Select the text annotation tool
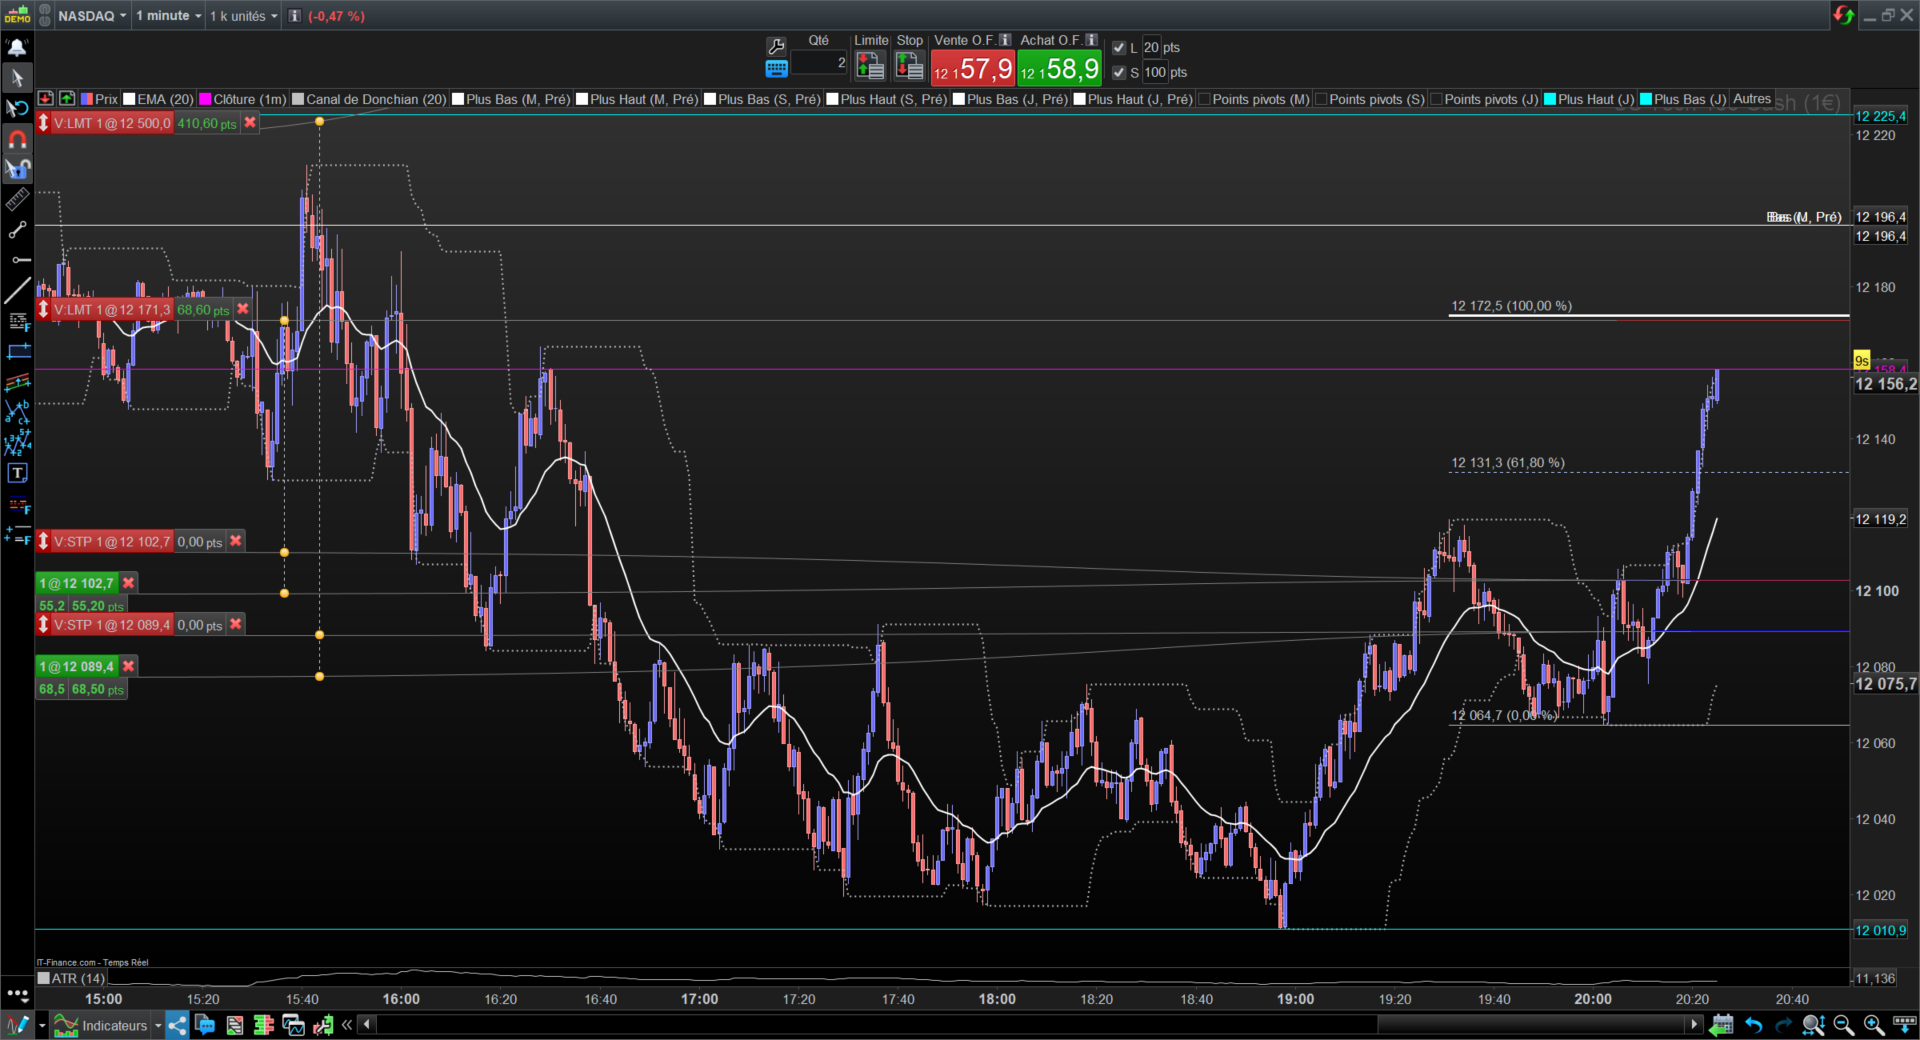This screenshot has width=1920, height=1040. coord(17,473)
